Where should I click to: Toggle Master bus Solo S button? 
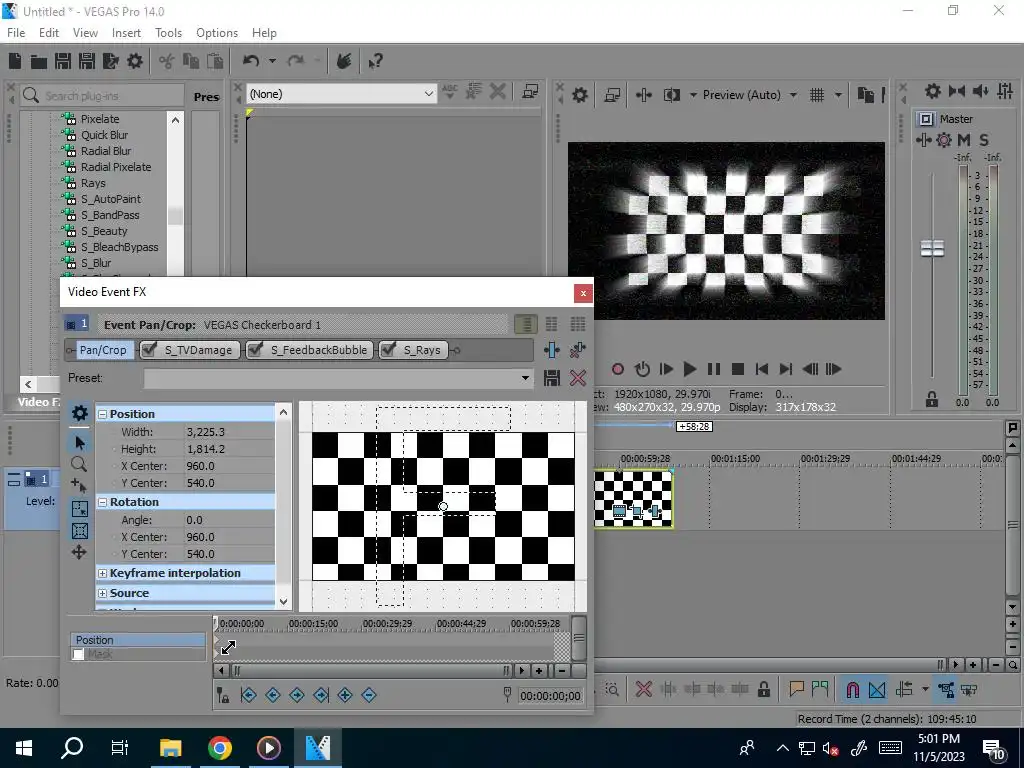[984, 140]
